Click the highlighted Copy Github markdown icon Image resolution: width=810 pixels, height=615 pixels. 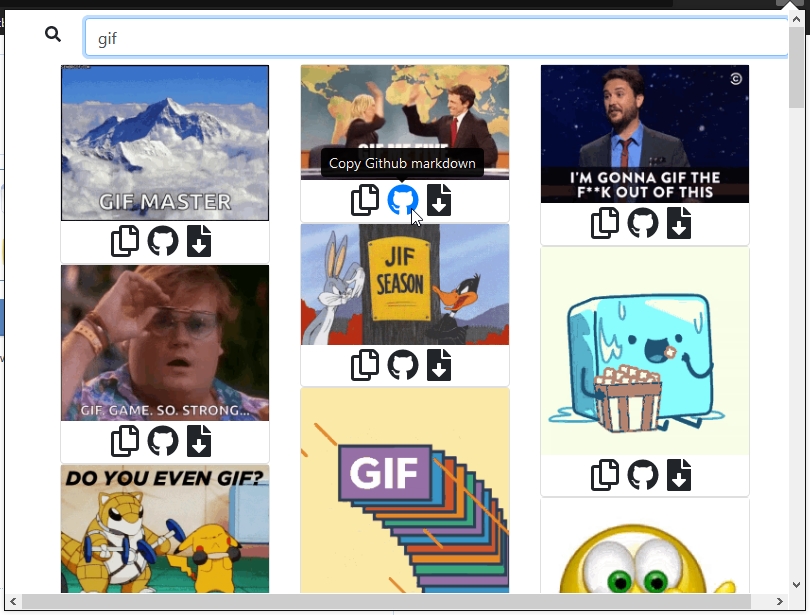[402, 200]
